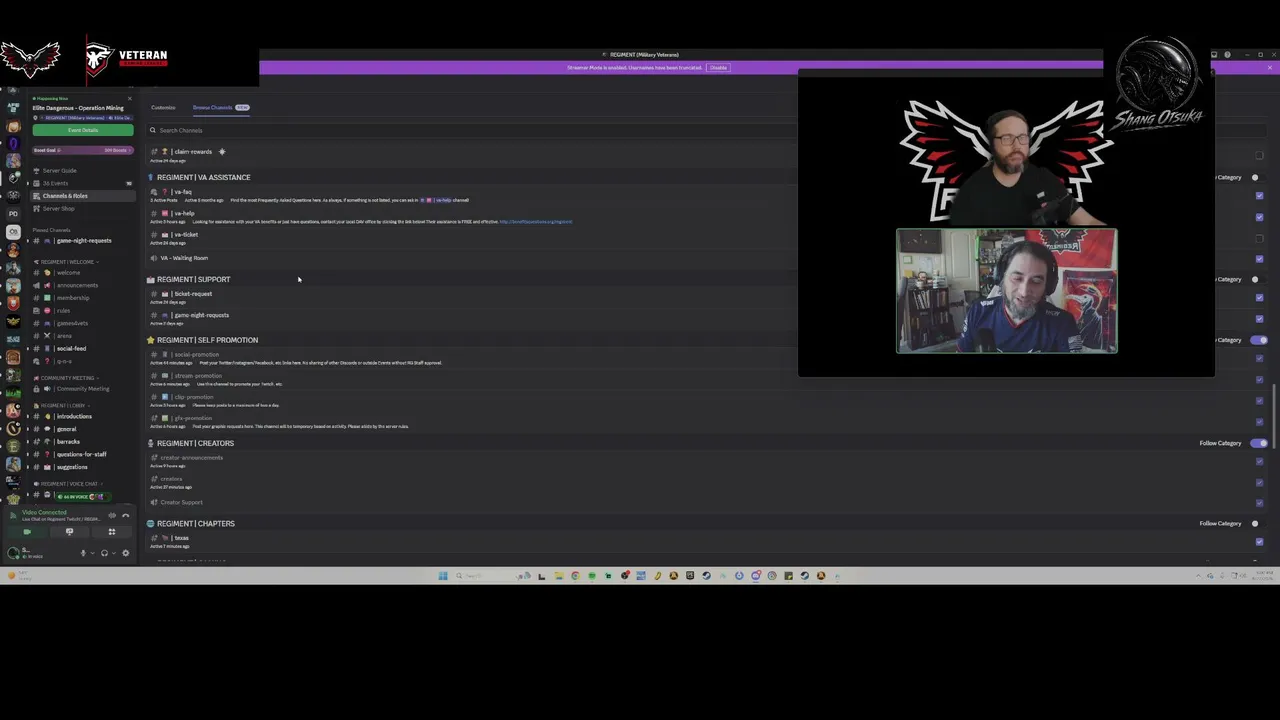This screenshot has height=720, width=1280.
Task: Dismiss the Happening Now event banner
Action: [x=129, y=98]
